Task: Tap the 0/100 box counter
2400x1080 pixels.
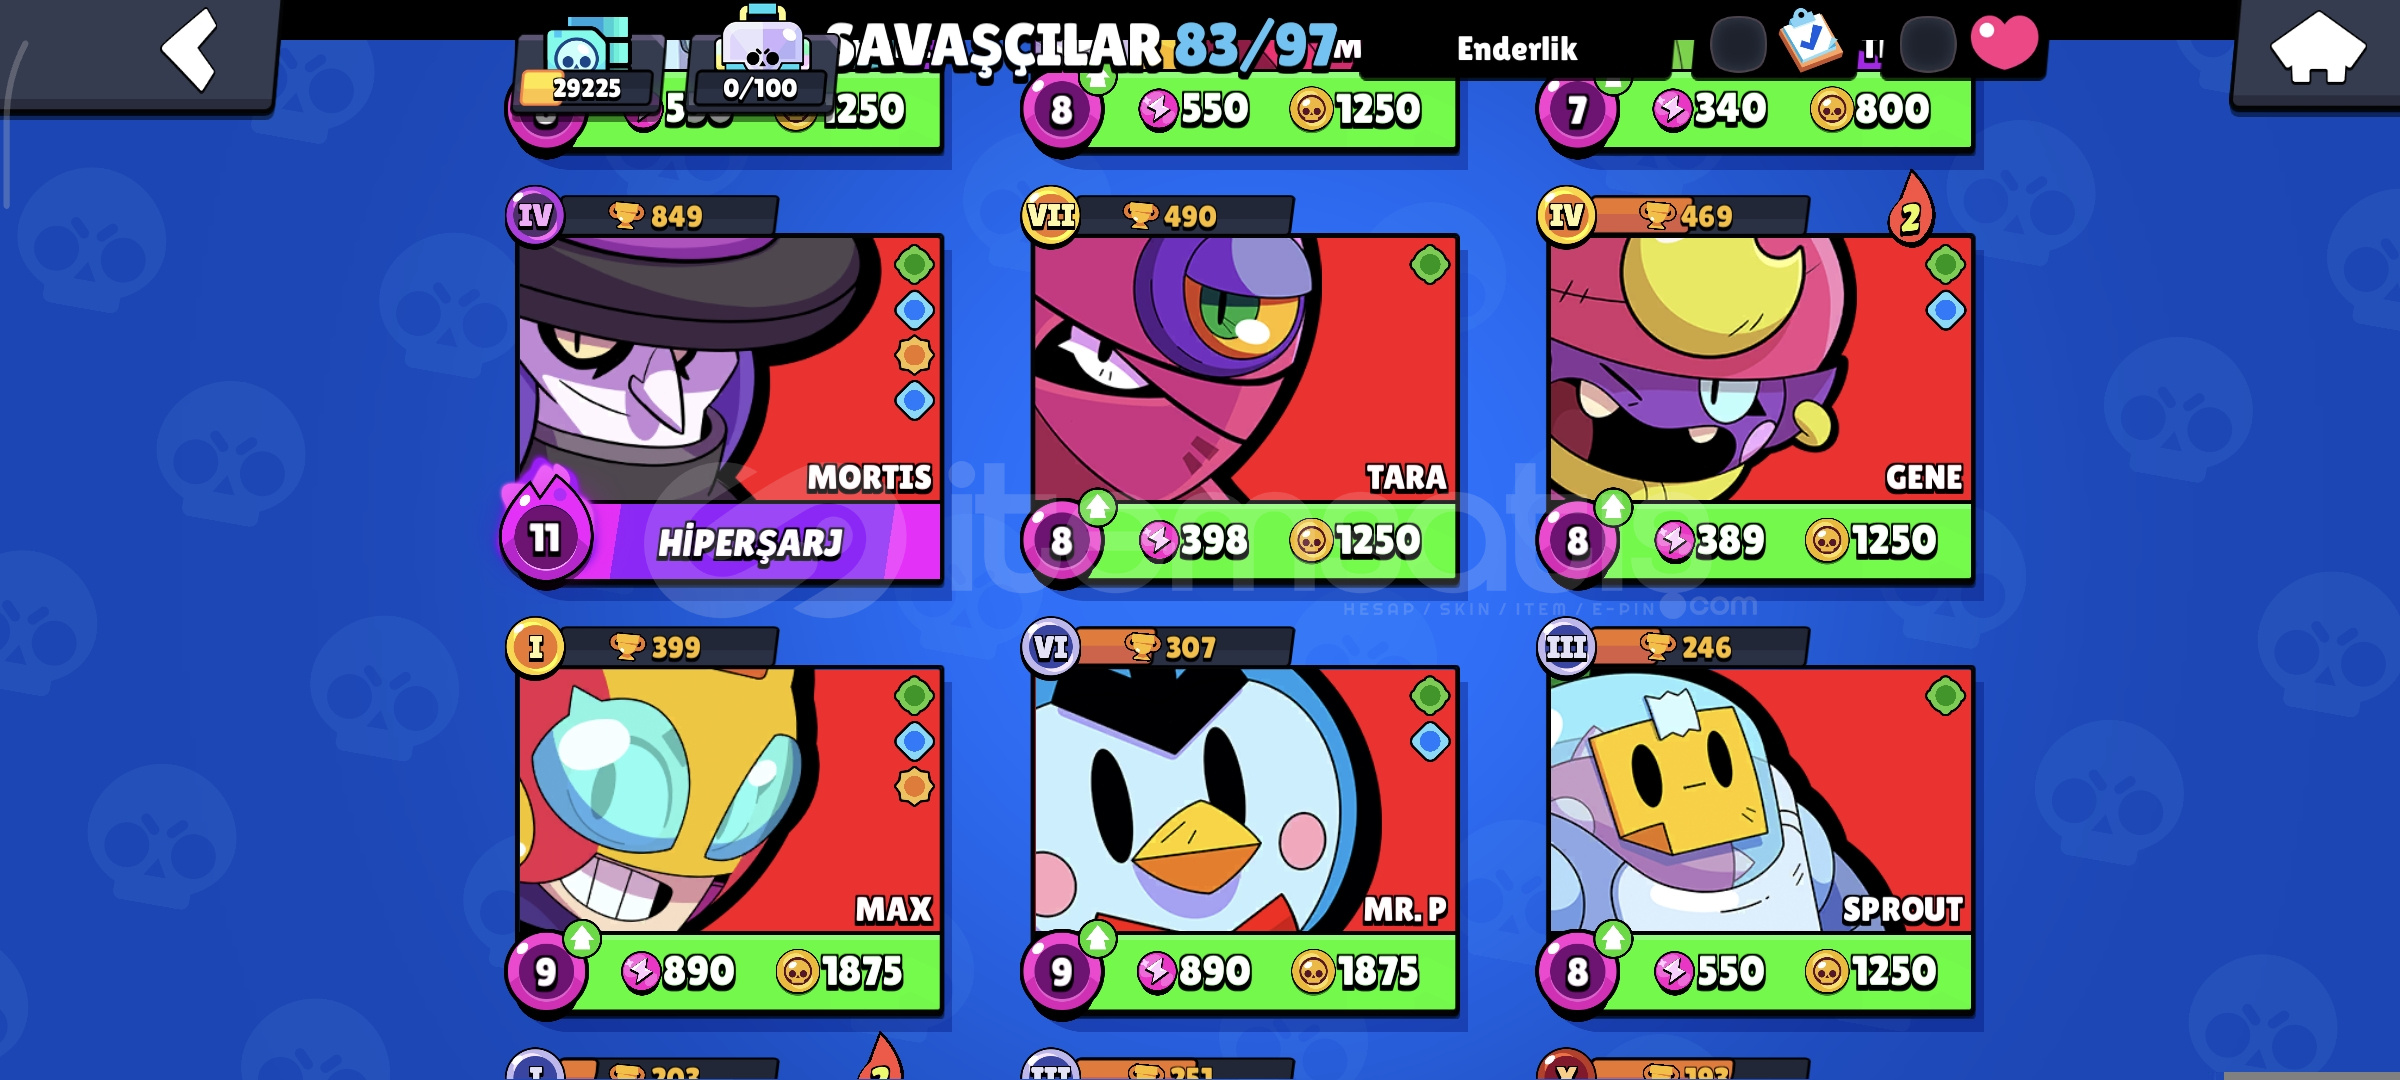Action: pos(760,60)
